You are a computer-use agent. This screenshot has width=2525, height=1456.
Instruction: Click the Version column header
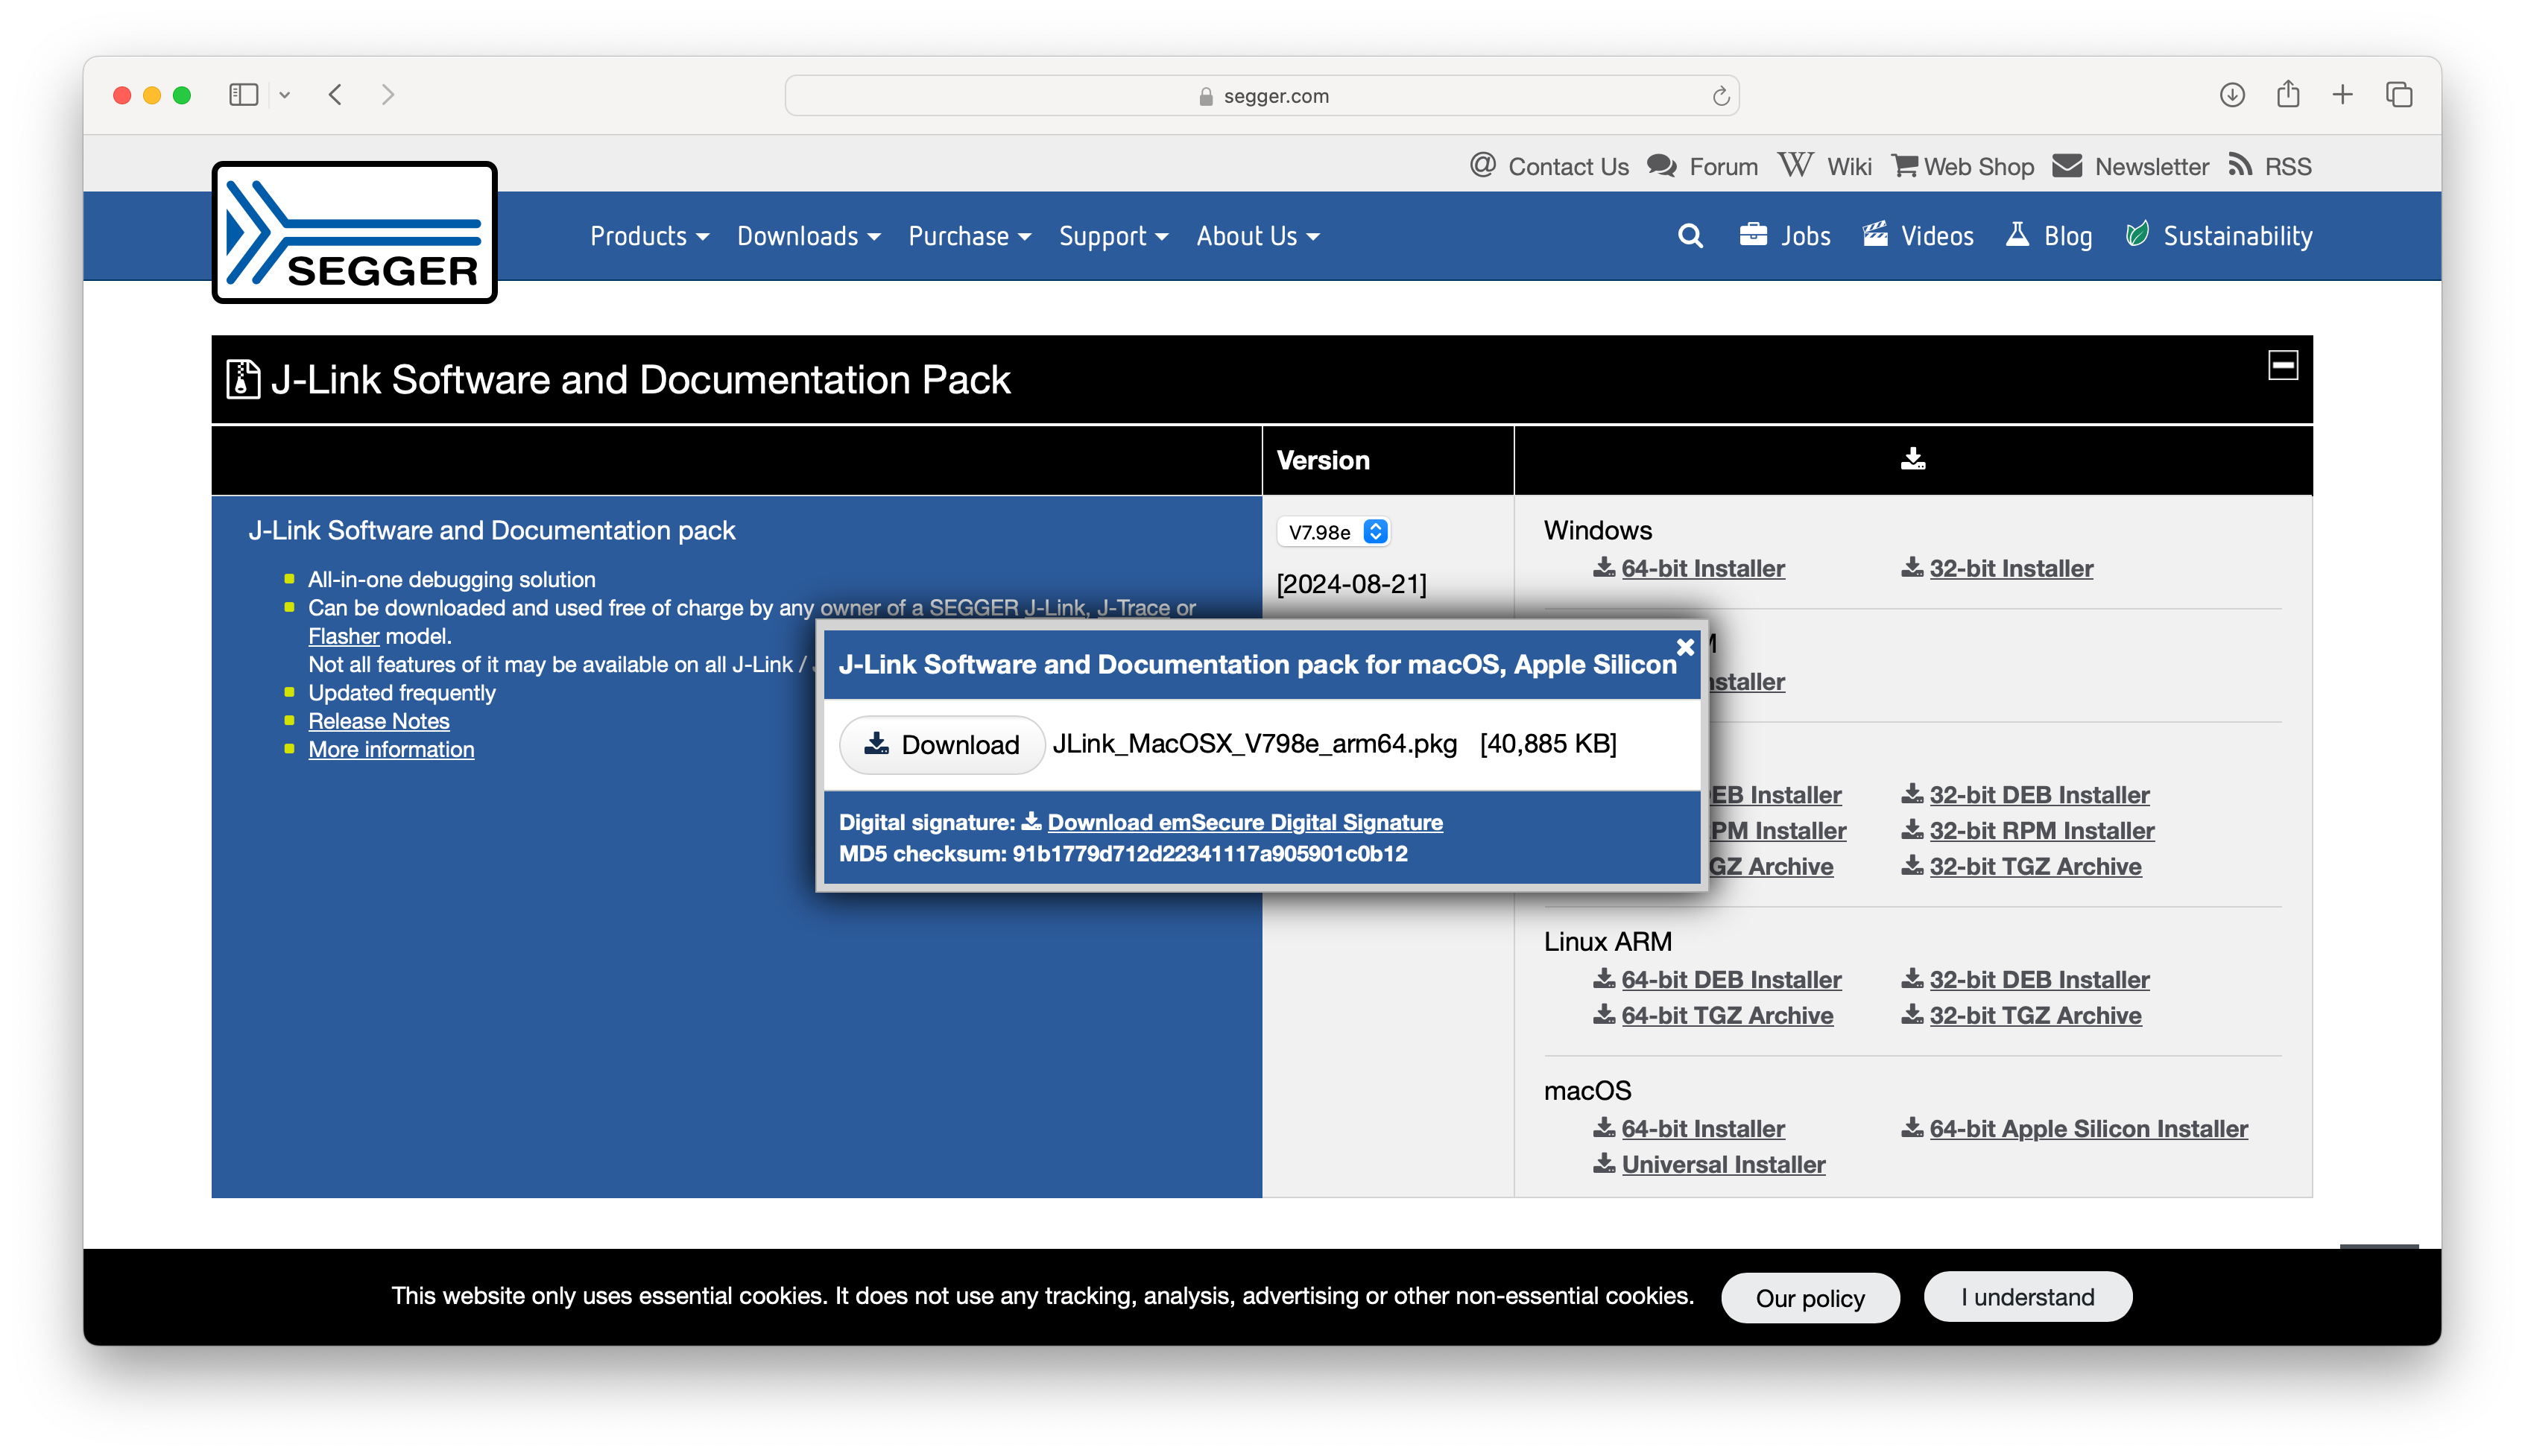click(1323, 460)
